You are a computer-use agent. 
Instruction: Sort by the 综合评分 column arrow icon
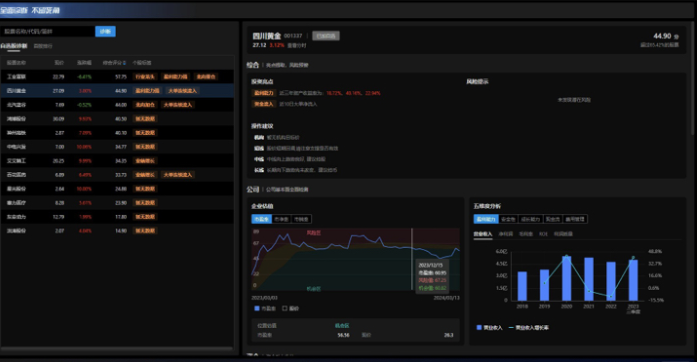[124, 63]
